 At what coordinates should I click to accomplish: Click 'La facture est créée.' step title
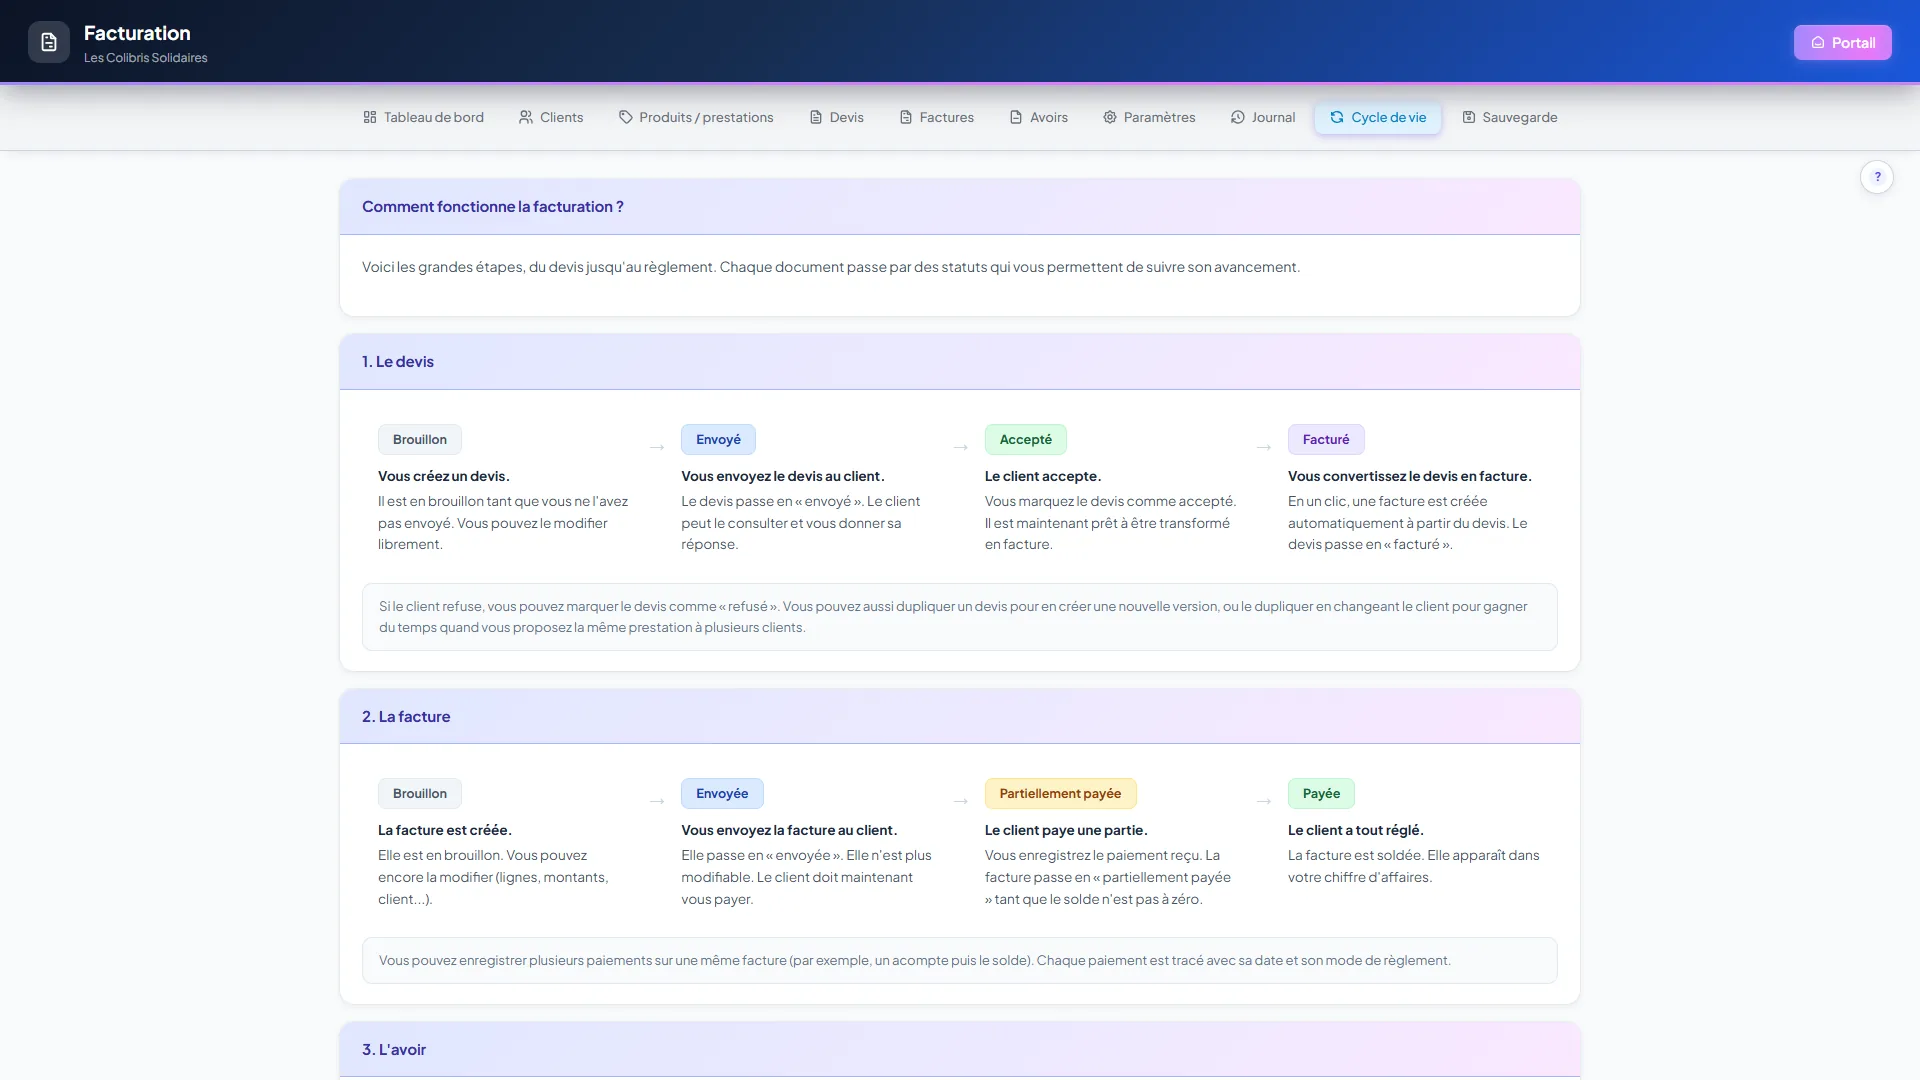point(445,830)
